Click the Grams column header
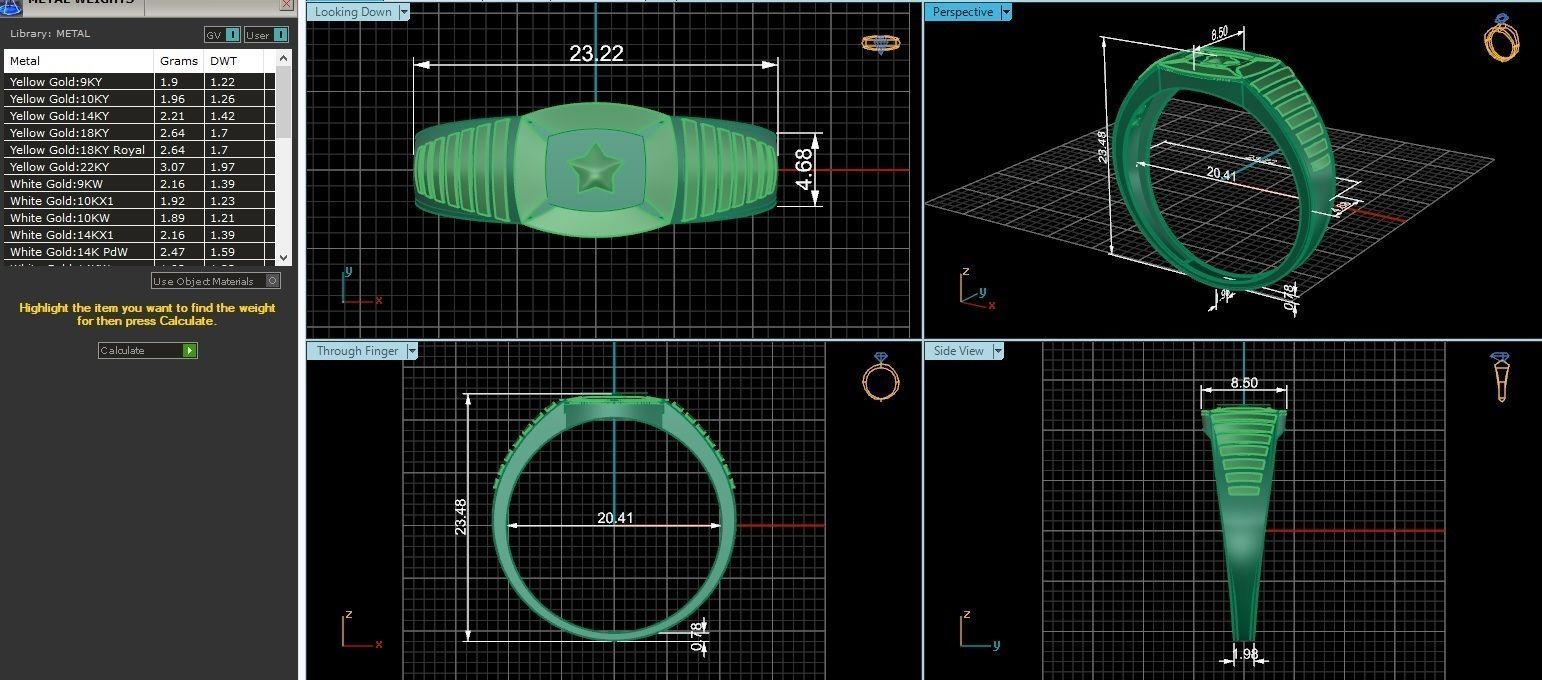Image resolution: width=1542 pixels, height=680 pixels. 179,61
